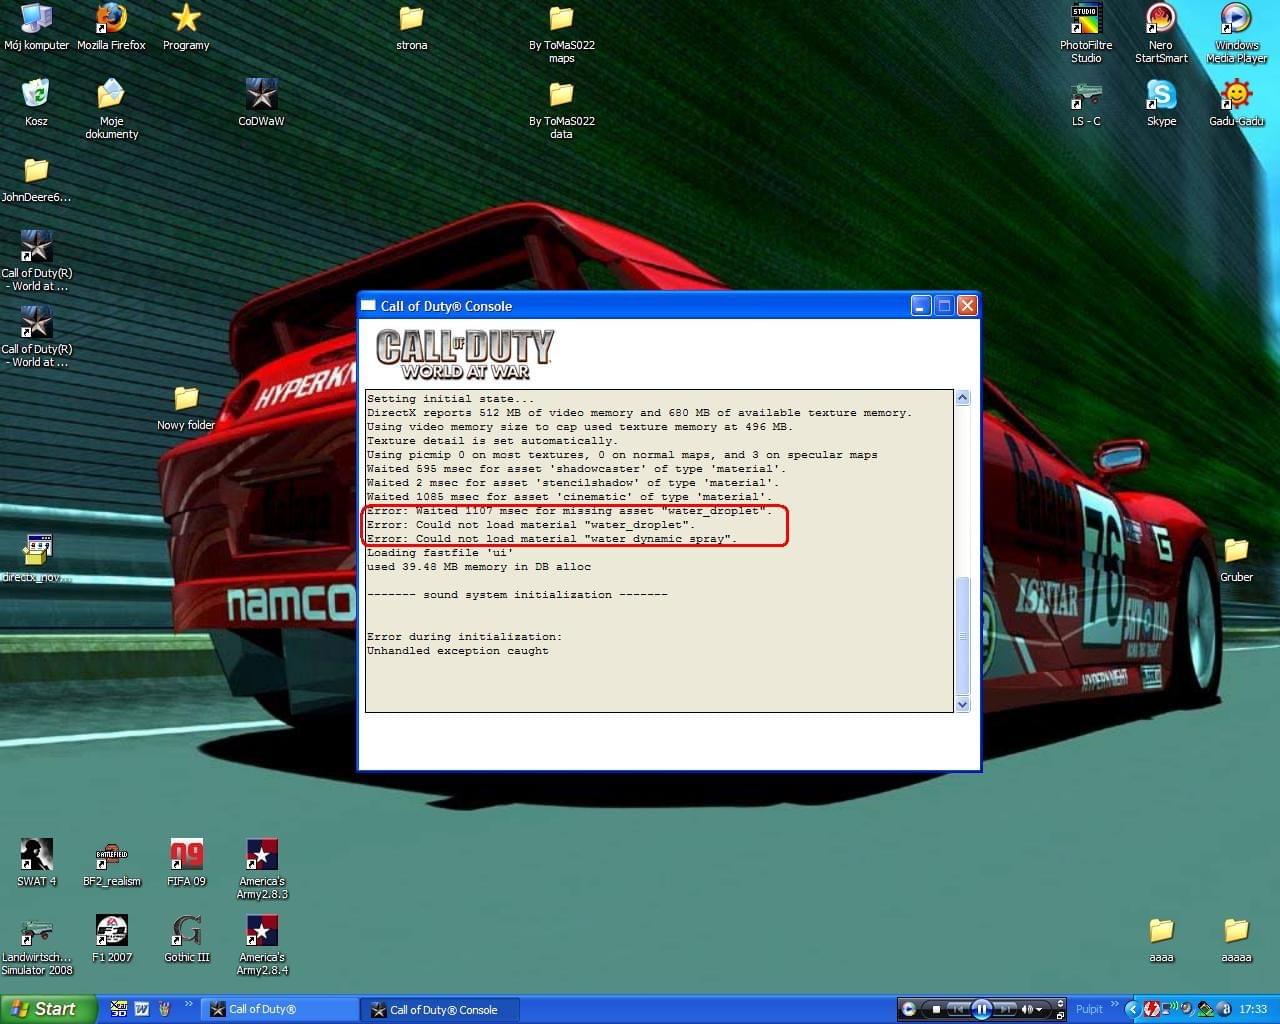
Task: Click the 'Setting initial state...' console line
Action: coord(450,399)
